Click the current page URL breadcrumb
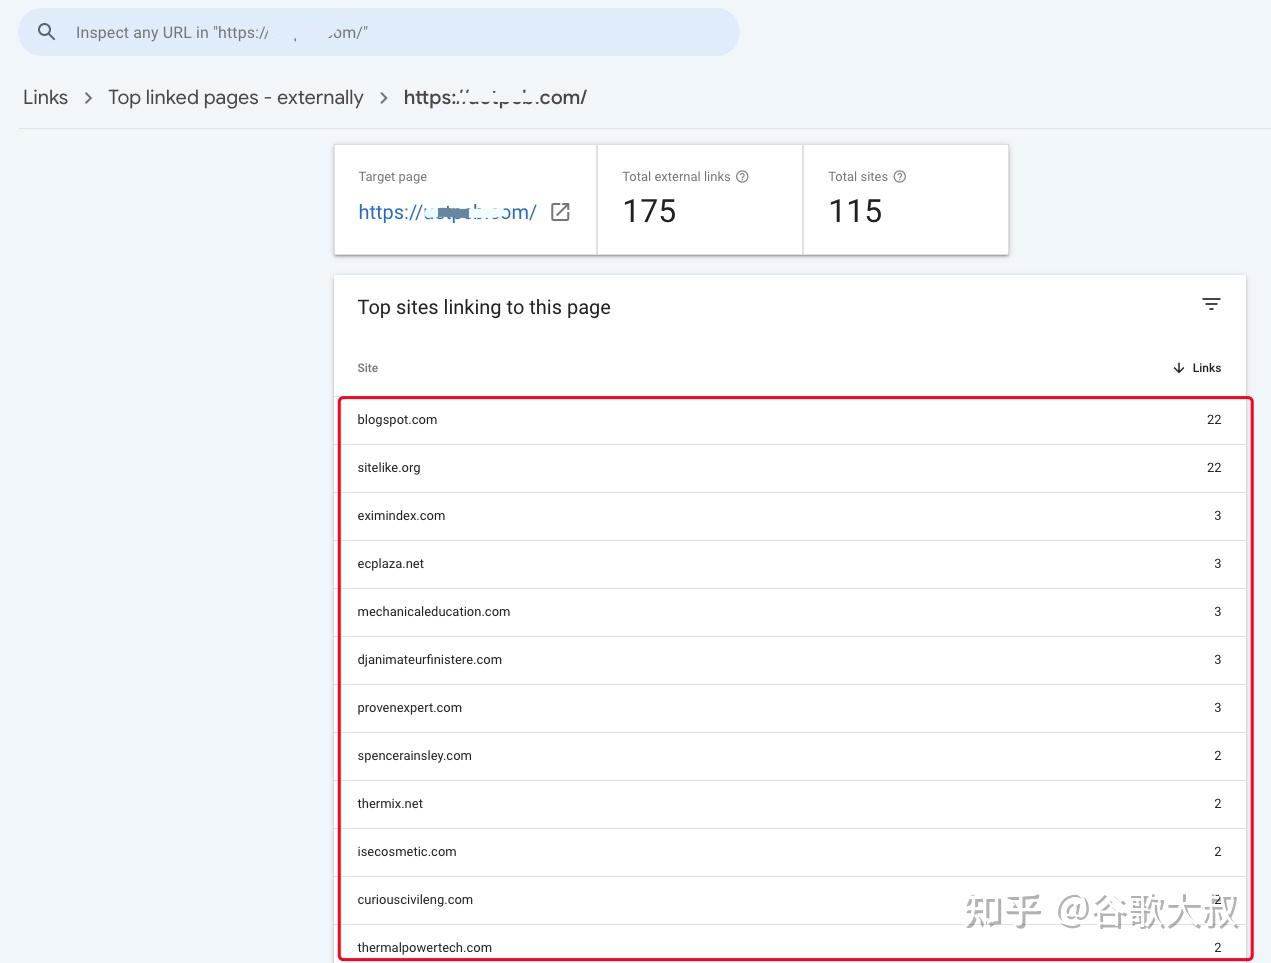1271x963 pixels. pyautogui.click(x=495, y=97)
